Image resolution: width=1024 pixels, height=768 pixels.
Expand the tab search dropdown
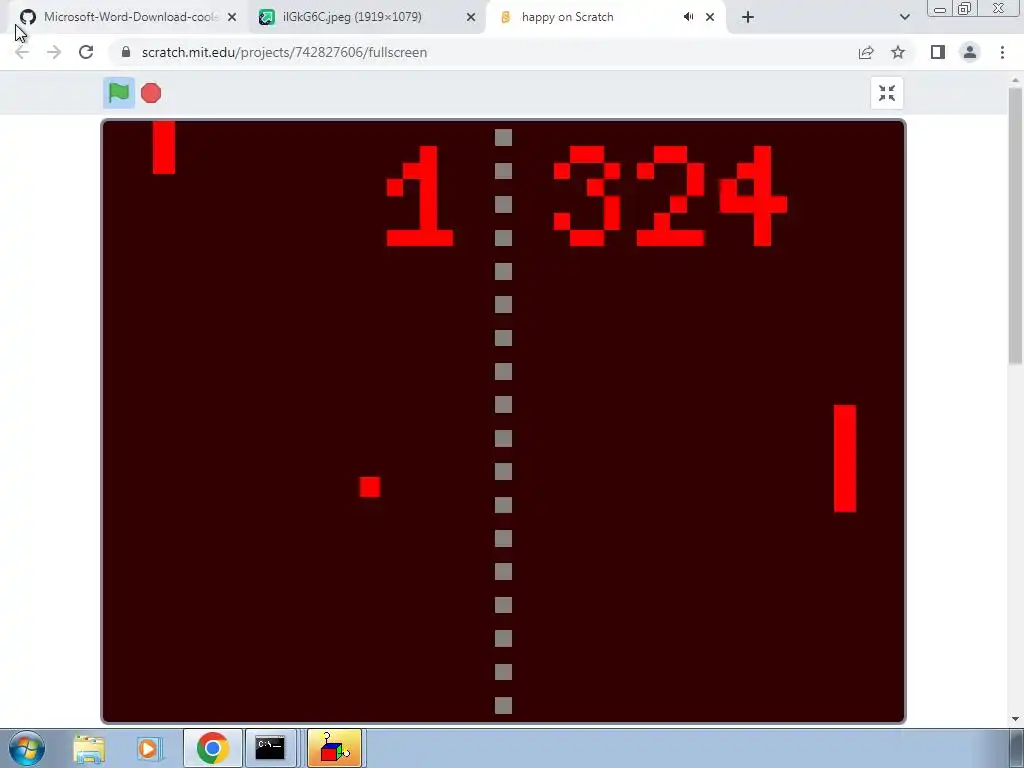[904, 17]
